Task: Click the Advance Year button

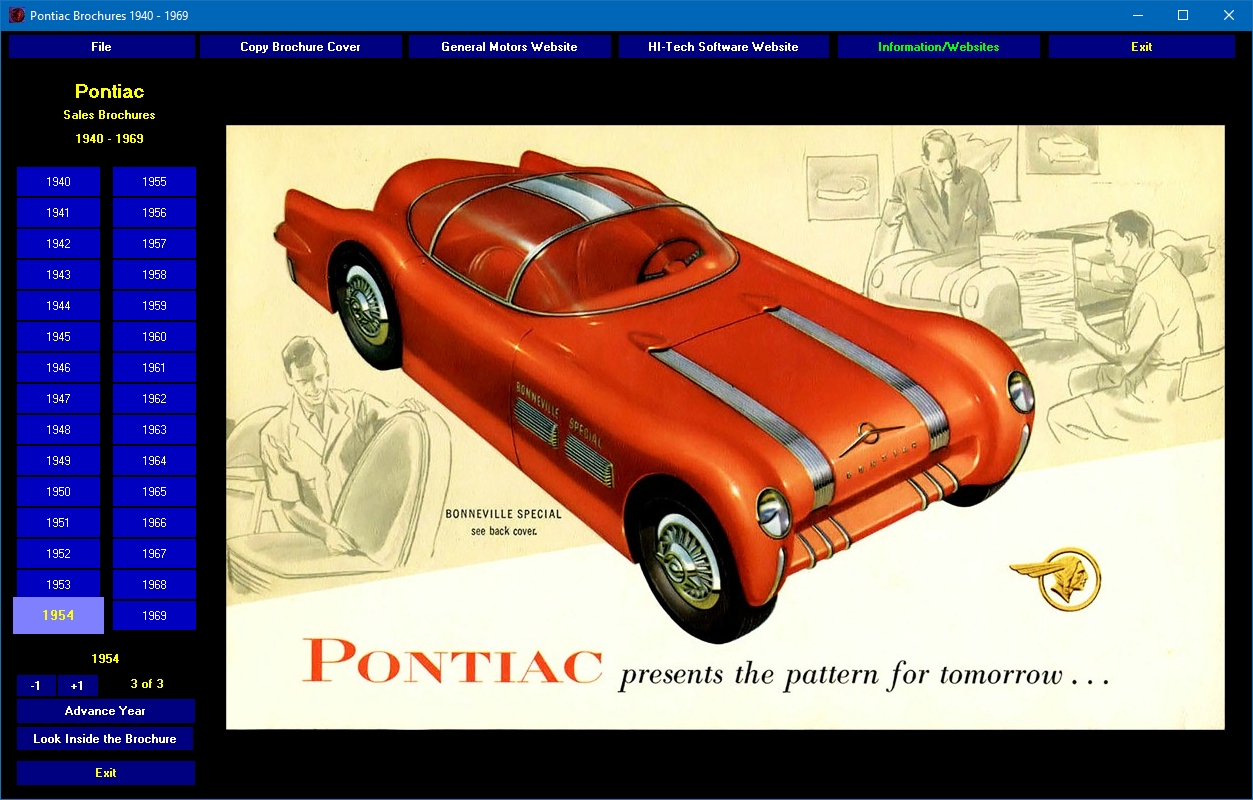Action: tap(105, 711)
